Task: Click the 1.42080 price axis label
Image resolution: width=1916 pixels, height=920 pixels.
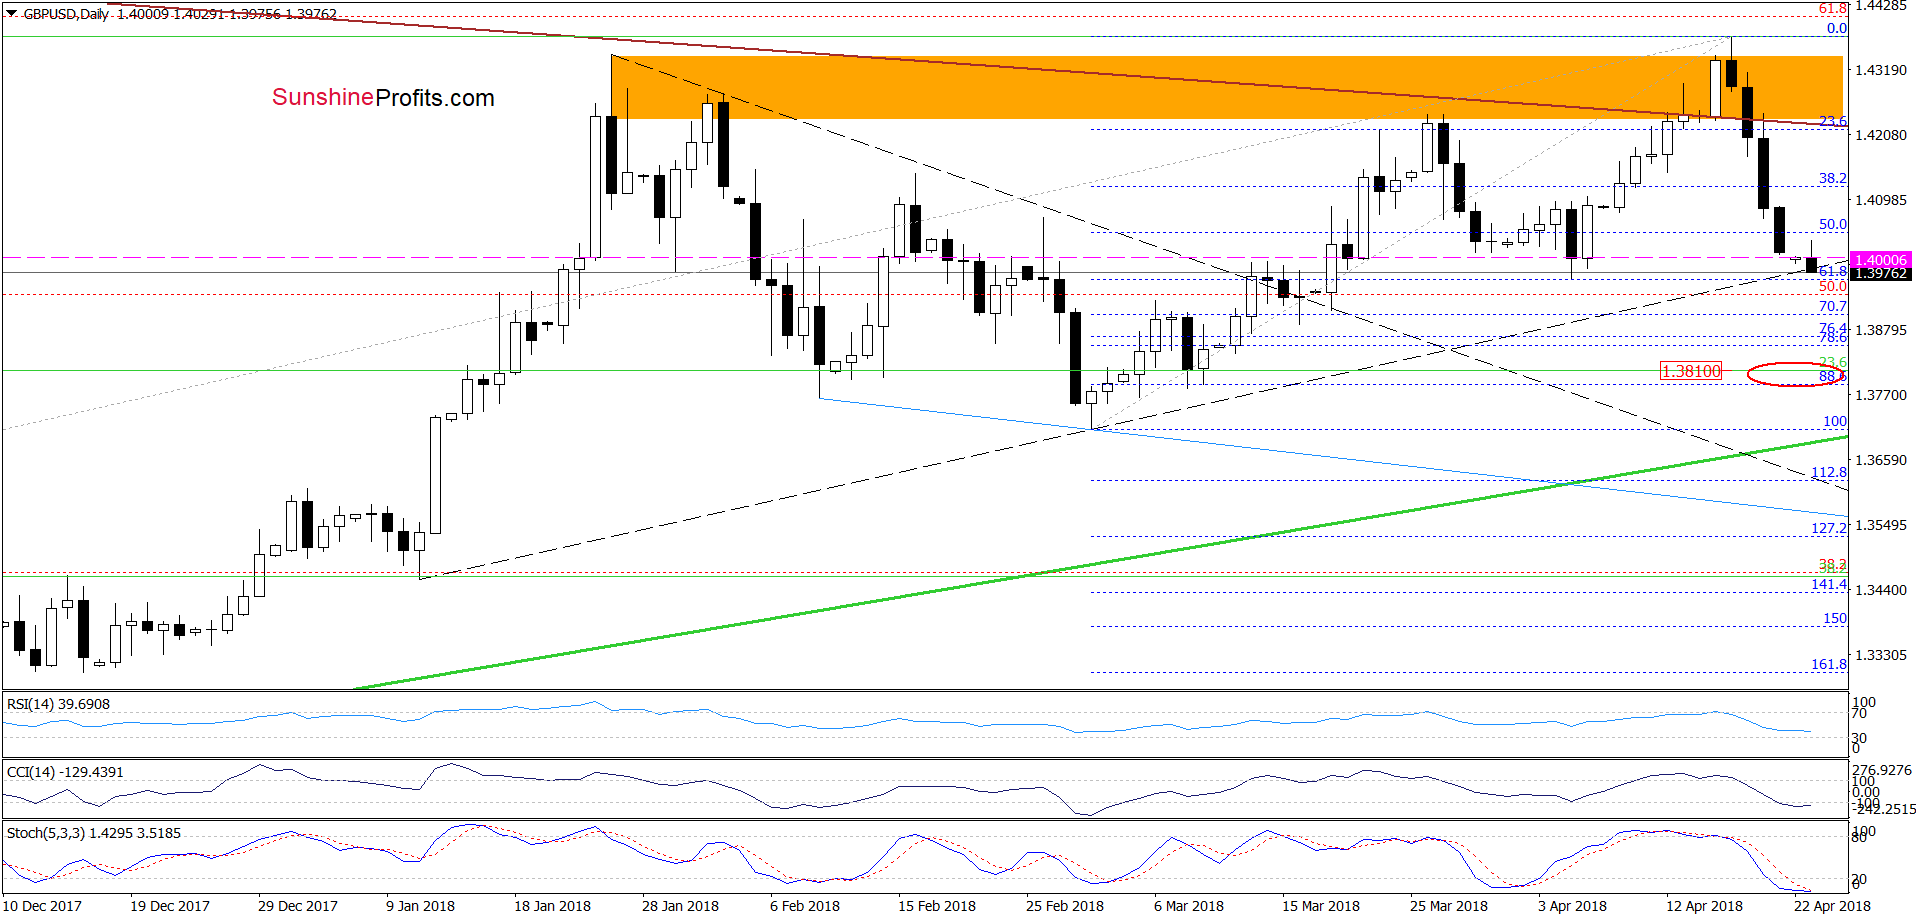Action: click(x=1881, y=135)
